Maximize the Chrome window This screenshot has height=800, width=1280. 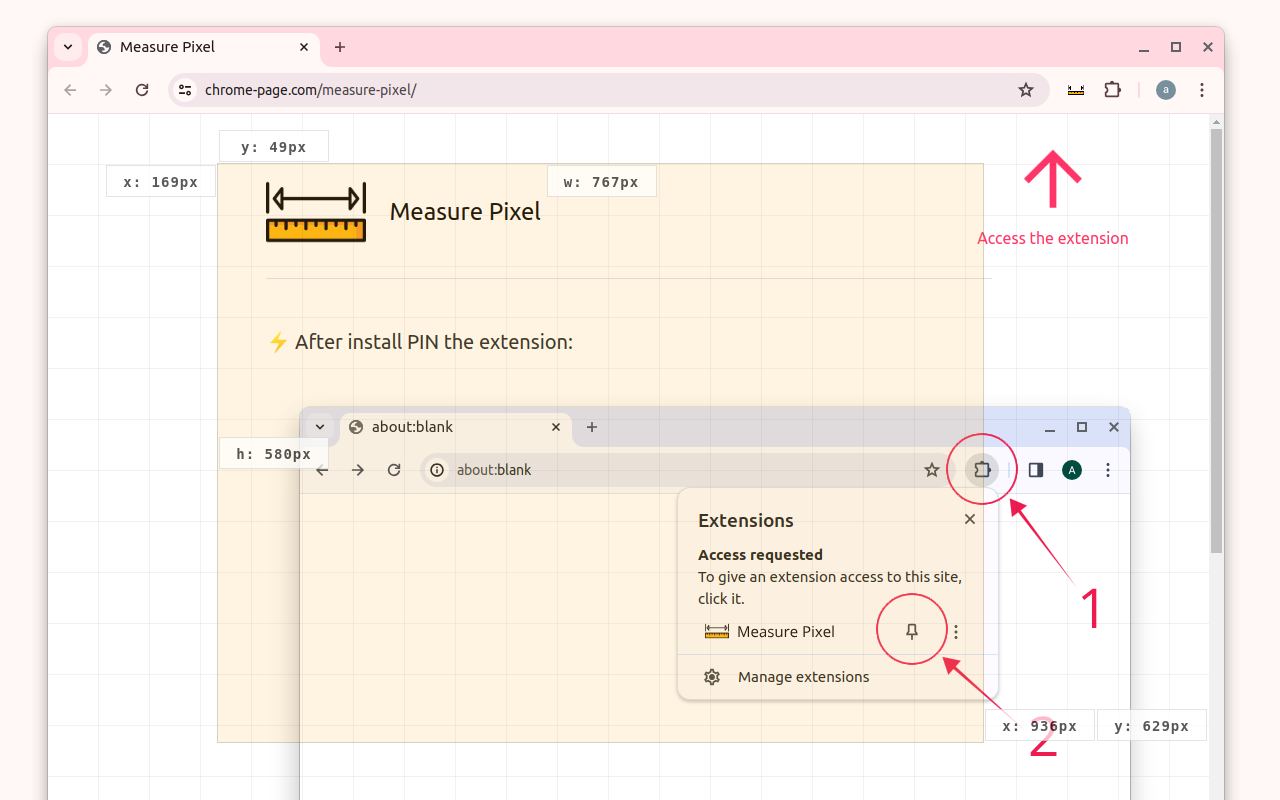[x=1176, y=47]
